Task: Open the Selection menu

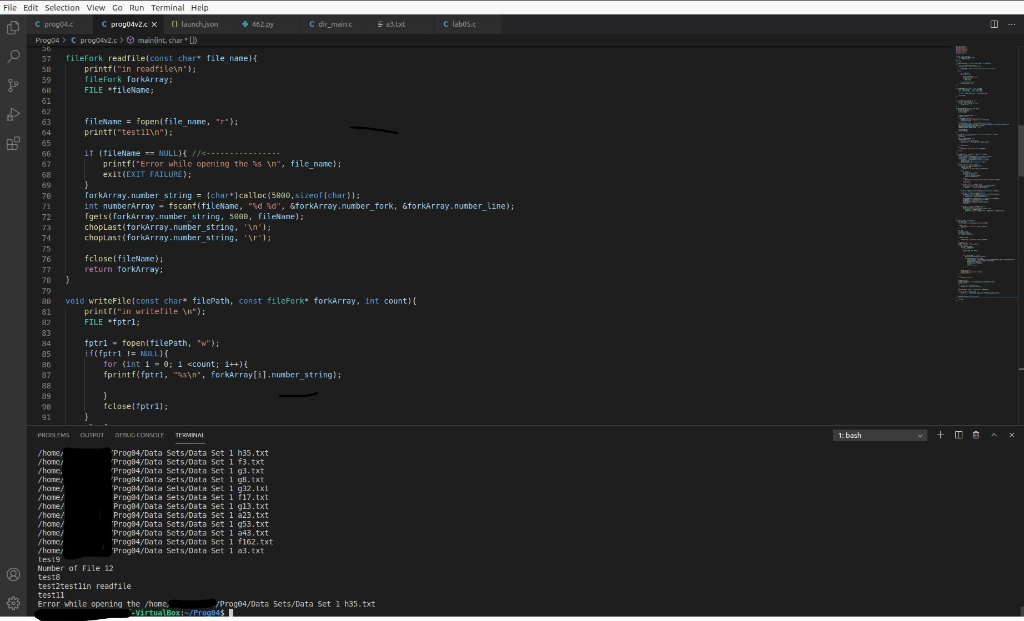Action: 62,8
